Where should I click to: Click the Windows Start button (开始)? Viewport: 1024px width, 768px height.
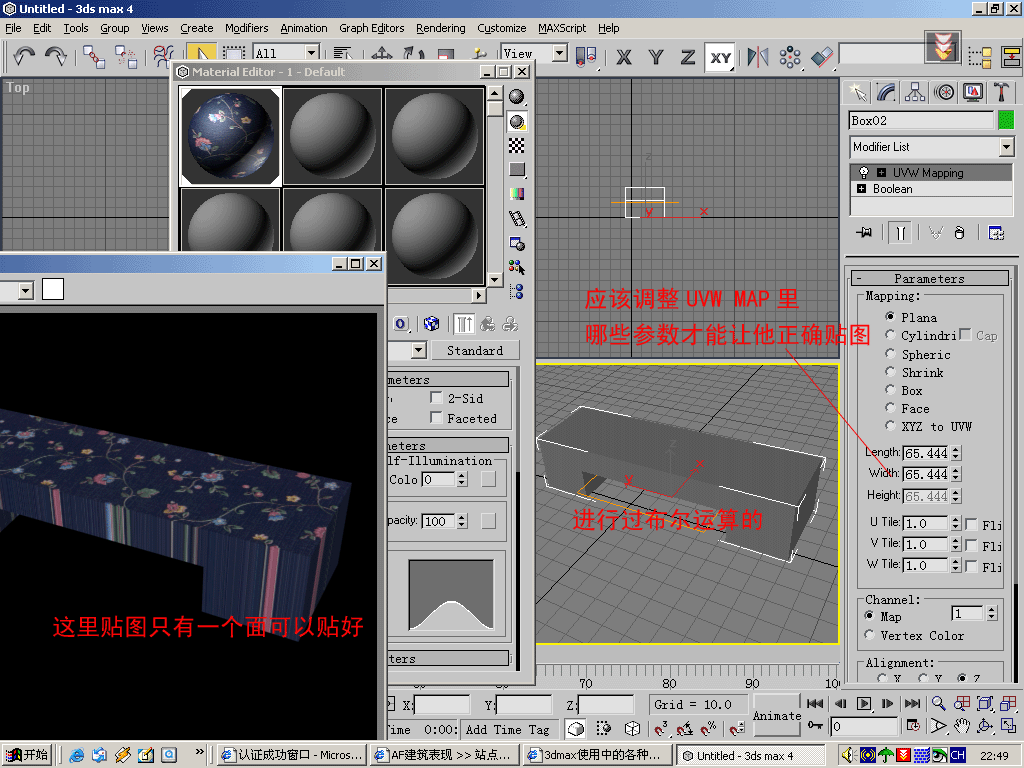pos(27,755)
